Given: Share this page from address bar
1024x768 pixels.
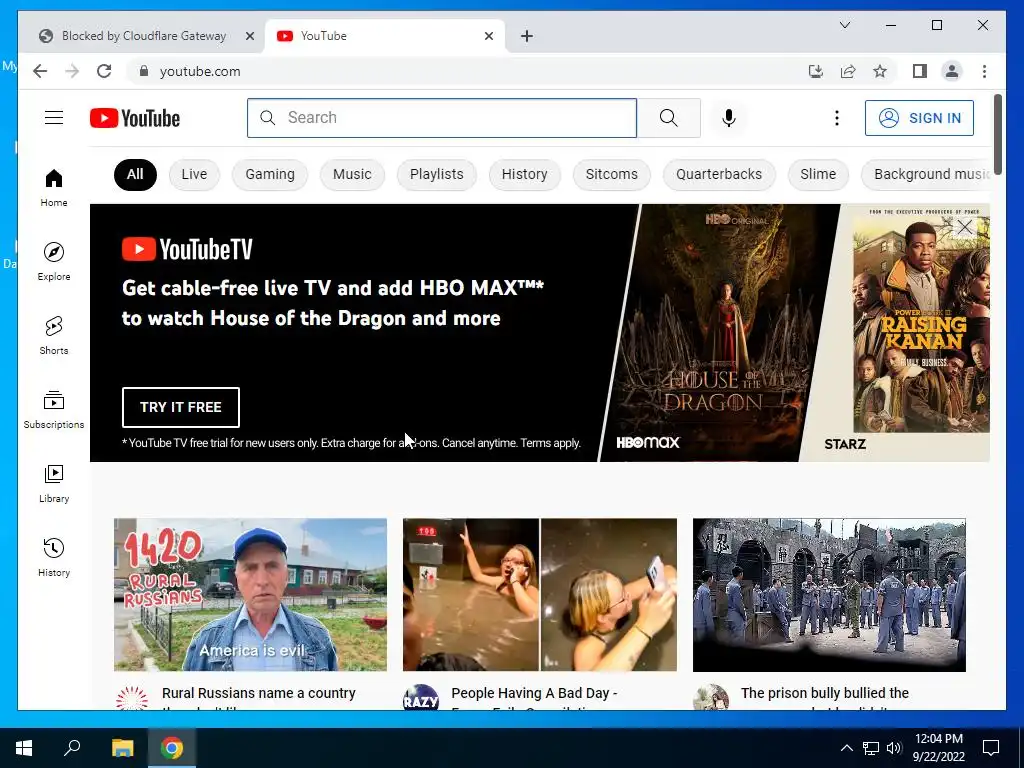Looking at the screenshot, I should tap(848, 71).
